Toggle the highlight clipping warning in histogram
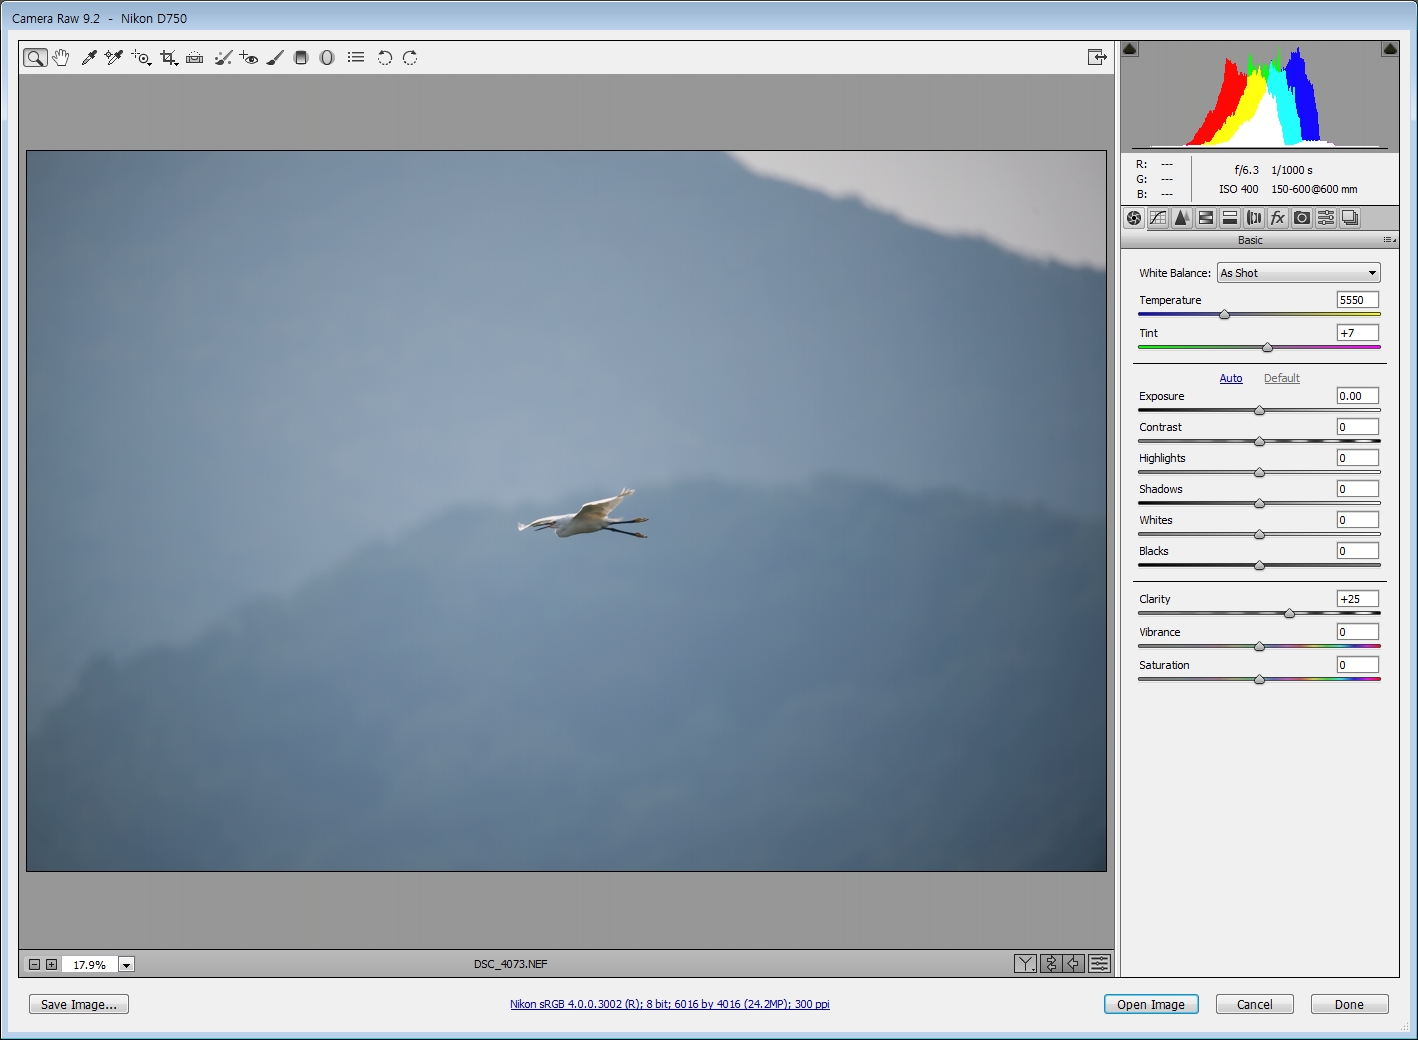Screen dimensions: 1418x1040 [1390, 49]
